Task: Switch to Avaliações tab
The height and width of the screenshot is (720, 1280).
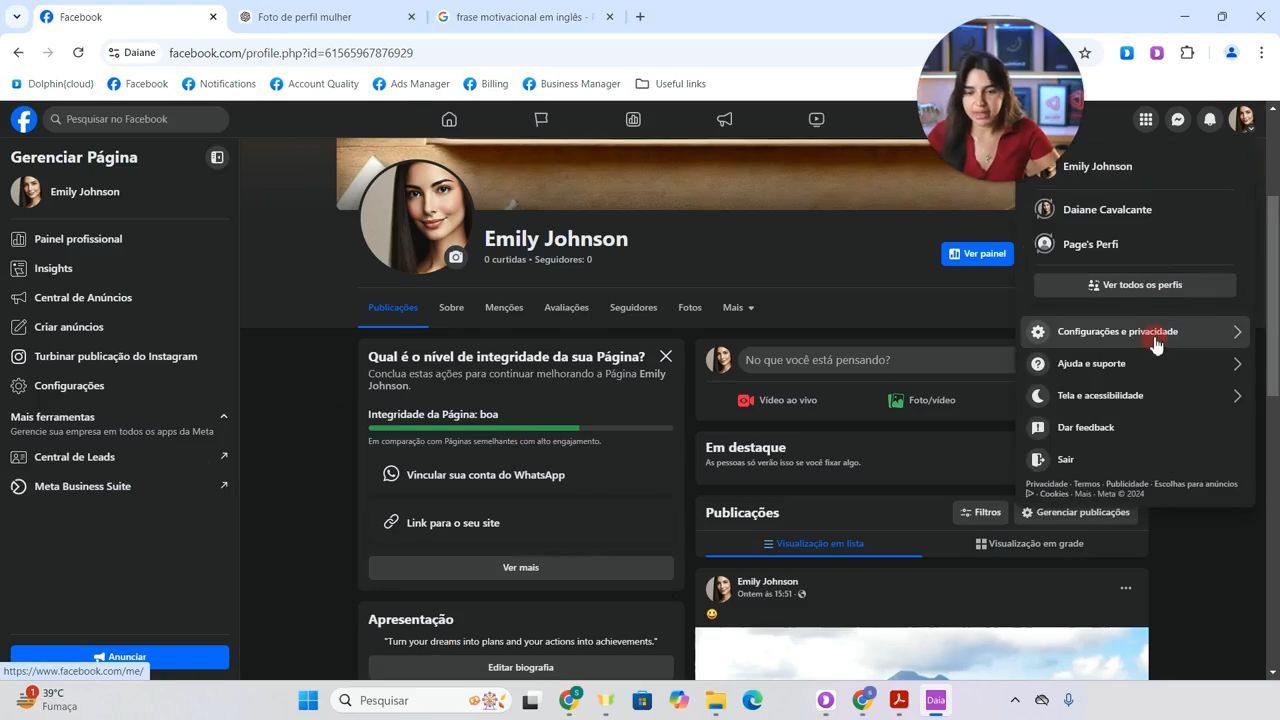Action: point(566,308)
